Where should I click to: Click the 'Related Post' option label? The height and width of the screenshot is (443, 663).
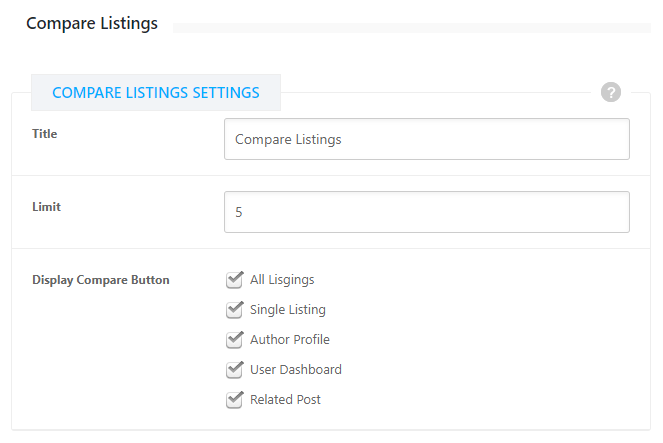(285, 400)
